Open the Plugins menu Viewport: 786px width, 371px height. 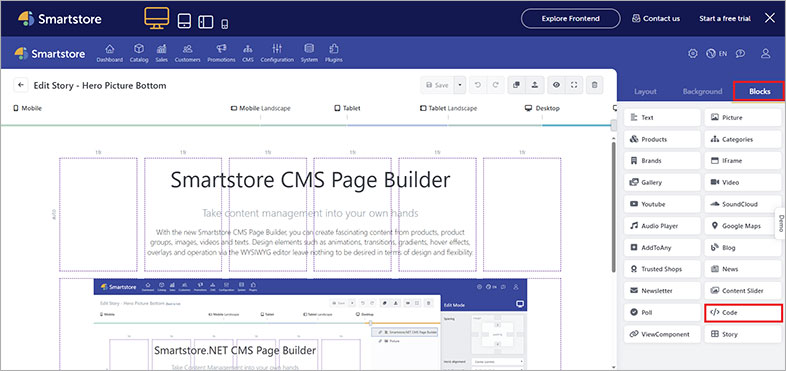click(333, 53)
